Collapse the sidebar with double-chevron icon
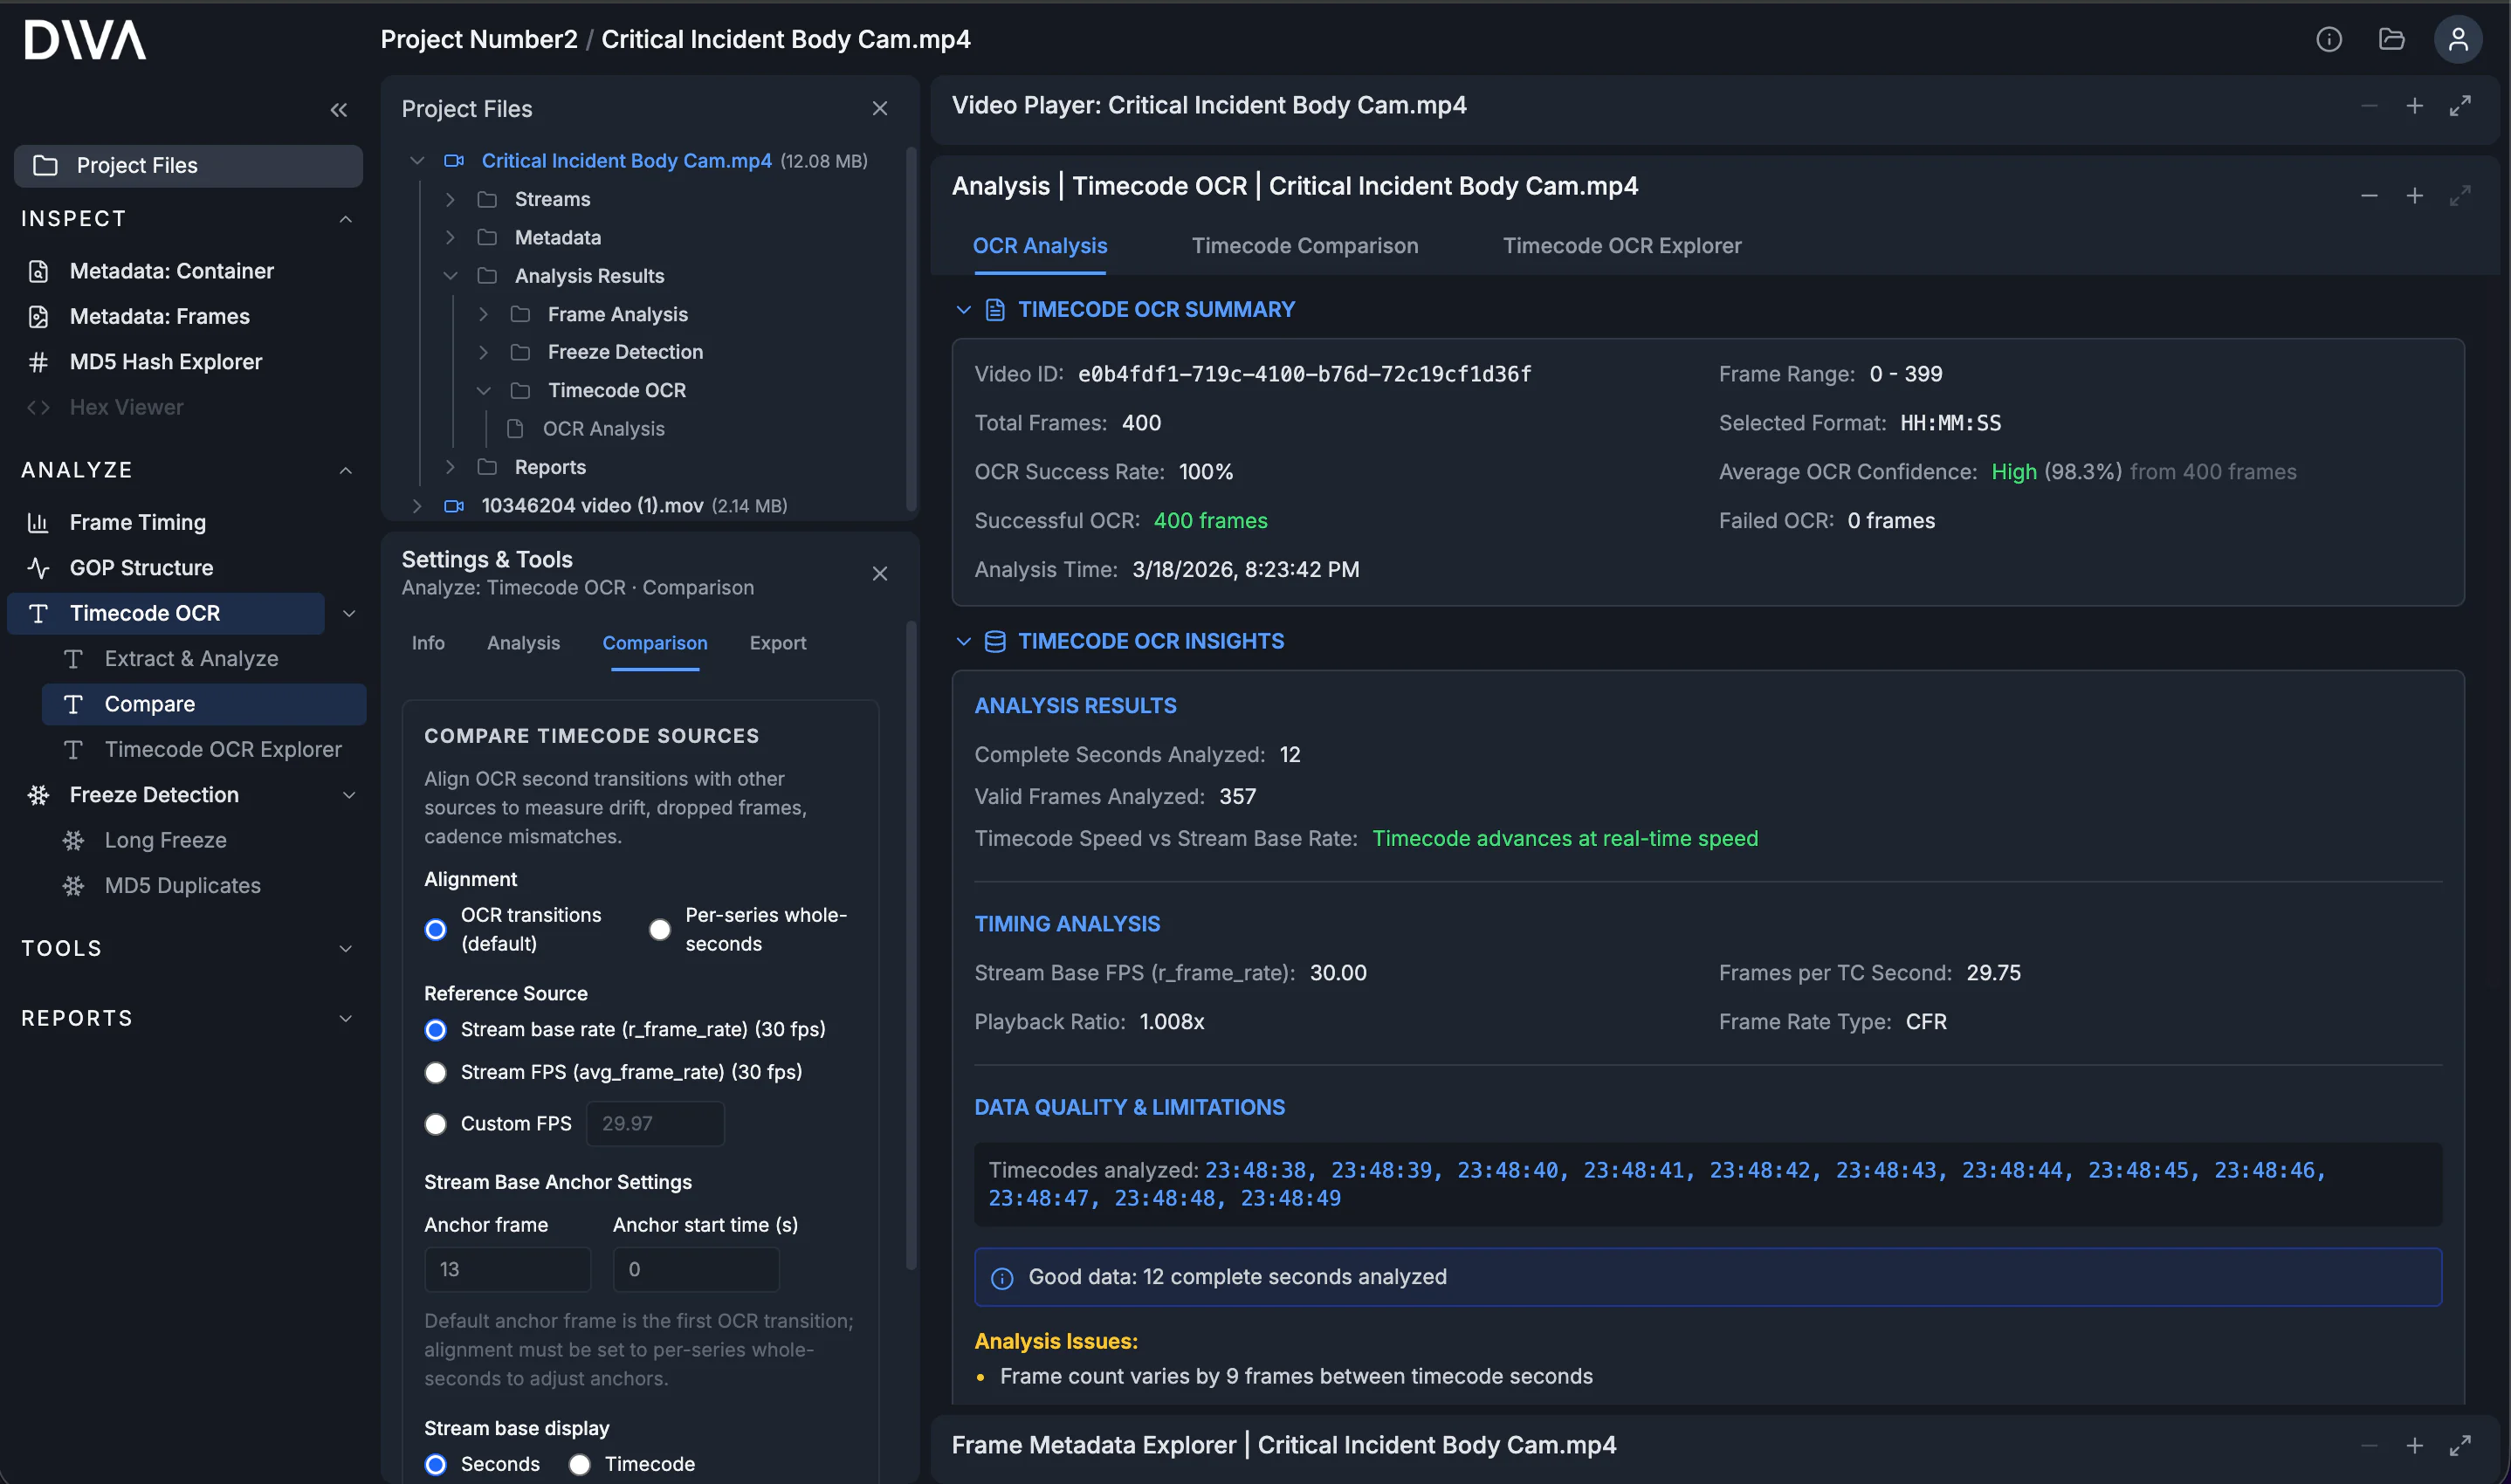This screenshot has height=1484, width=2511. coord(339,110)
